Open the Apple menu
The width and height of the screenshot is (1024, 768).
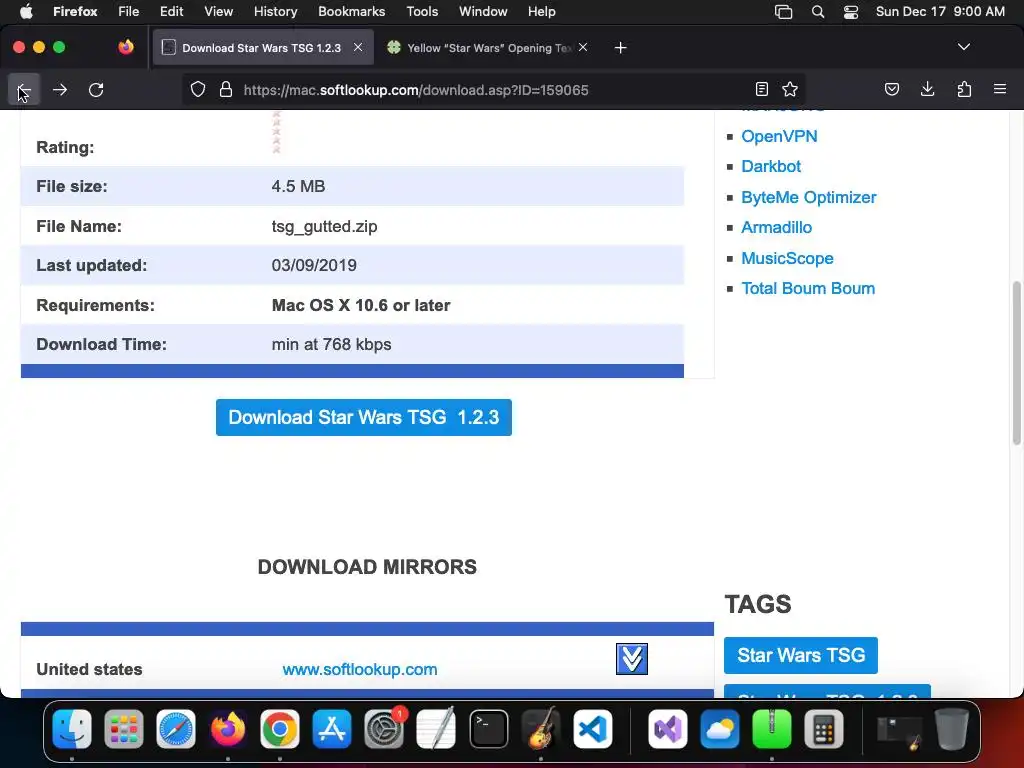point(26,12)
